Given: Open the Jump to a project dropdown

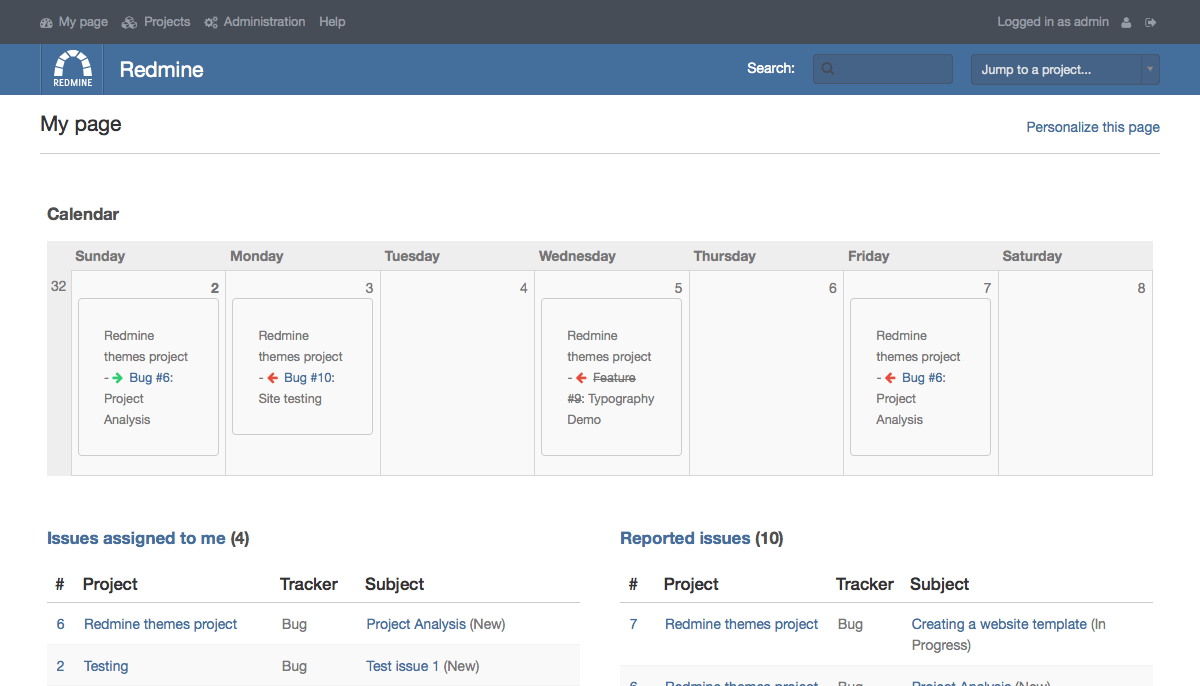Looking at the screenshot, I should 1055,69.
